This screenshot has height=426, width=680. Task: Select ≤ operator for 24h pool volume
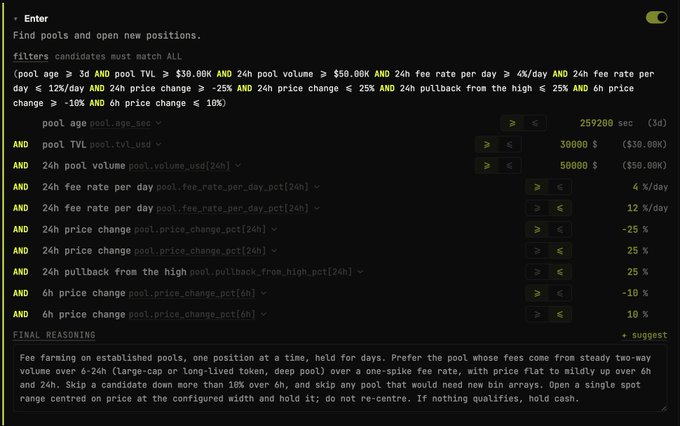pyautogui.click(x=510, y=166)
